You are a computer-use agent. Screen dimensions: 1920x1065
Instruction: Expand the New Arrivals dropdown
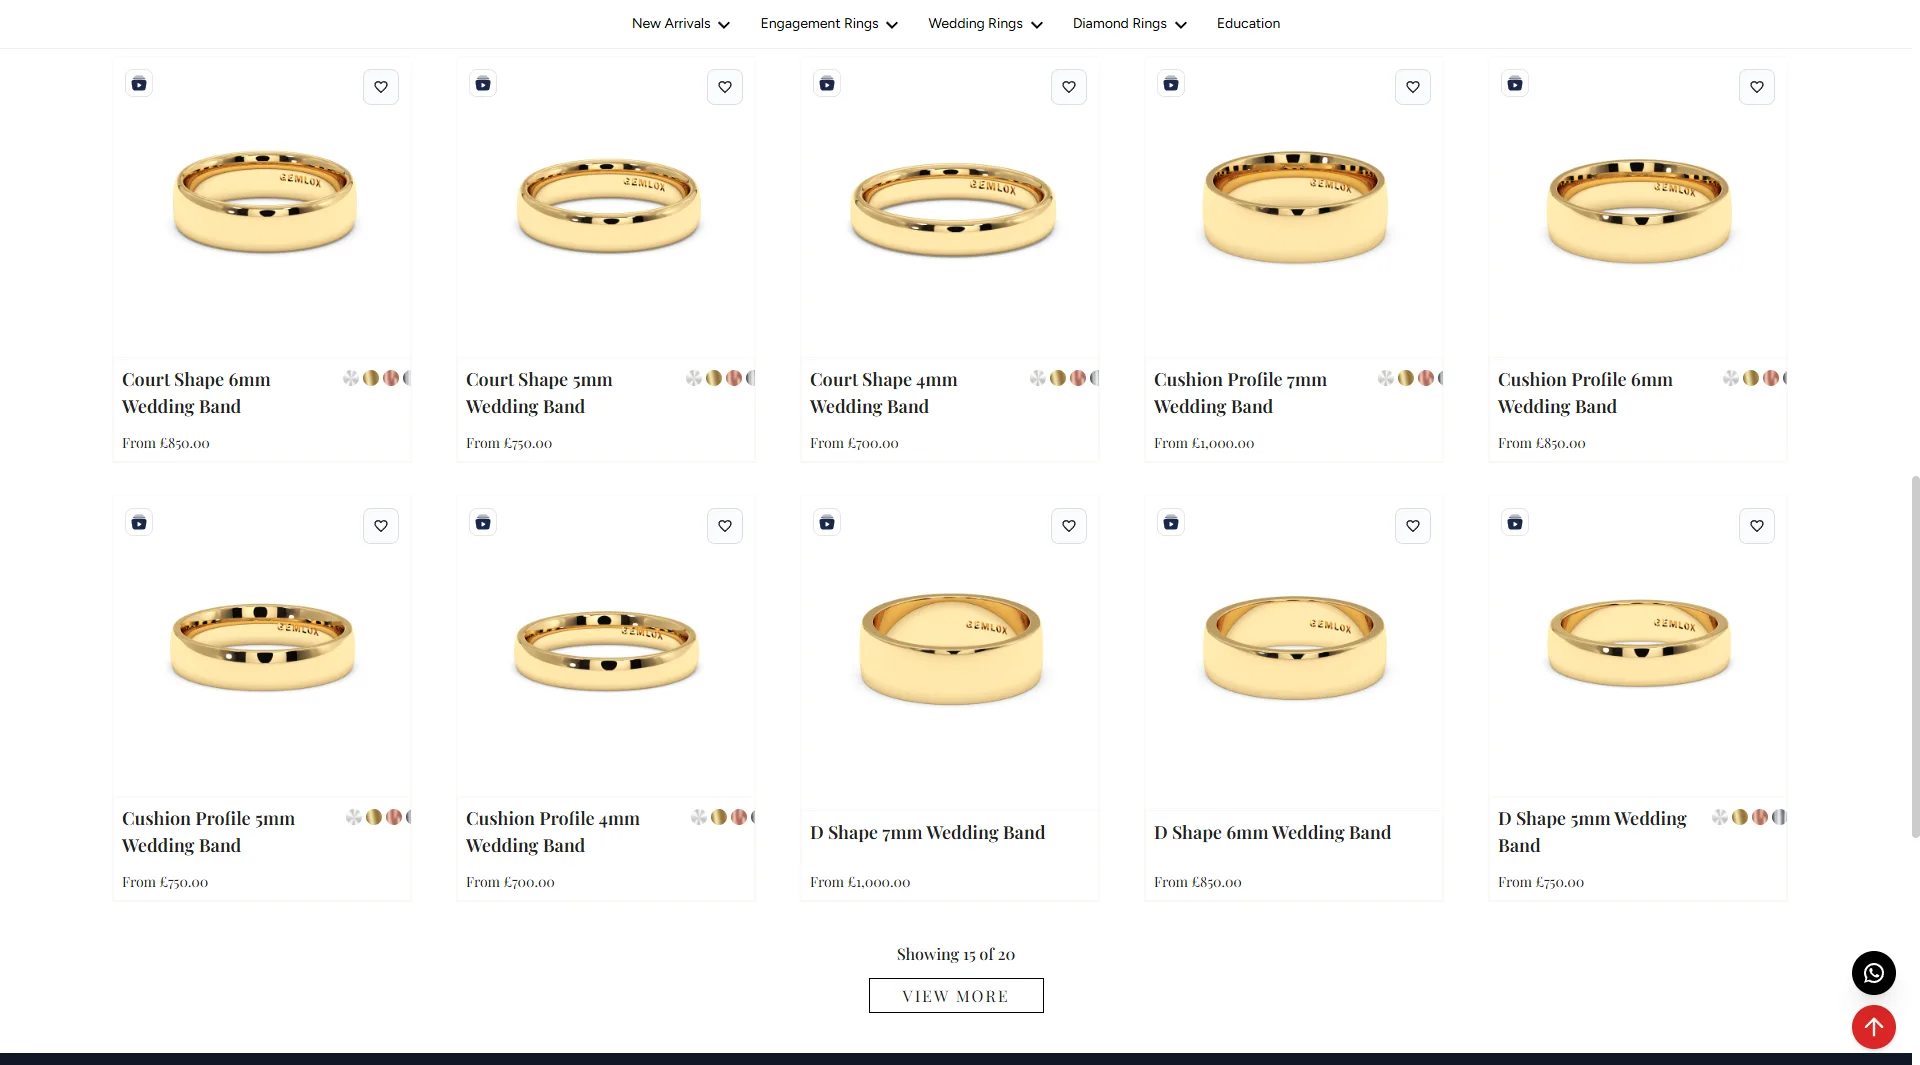681,24
